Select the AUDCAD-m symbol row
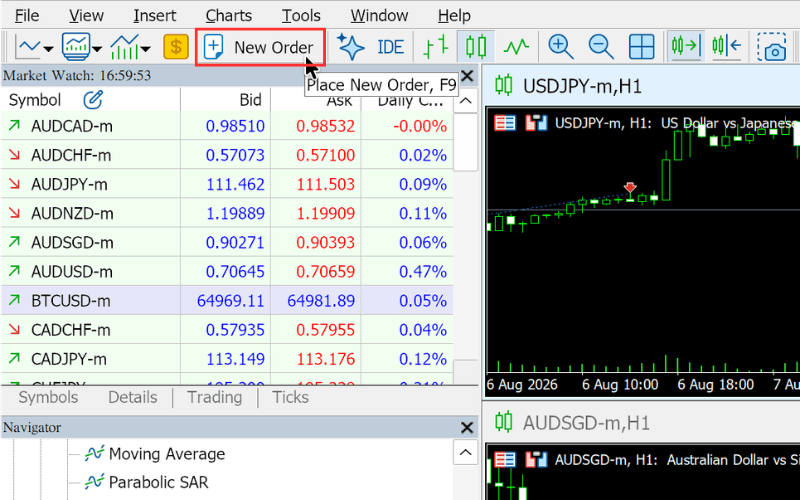The image size is (800, 500). [227, 126]
